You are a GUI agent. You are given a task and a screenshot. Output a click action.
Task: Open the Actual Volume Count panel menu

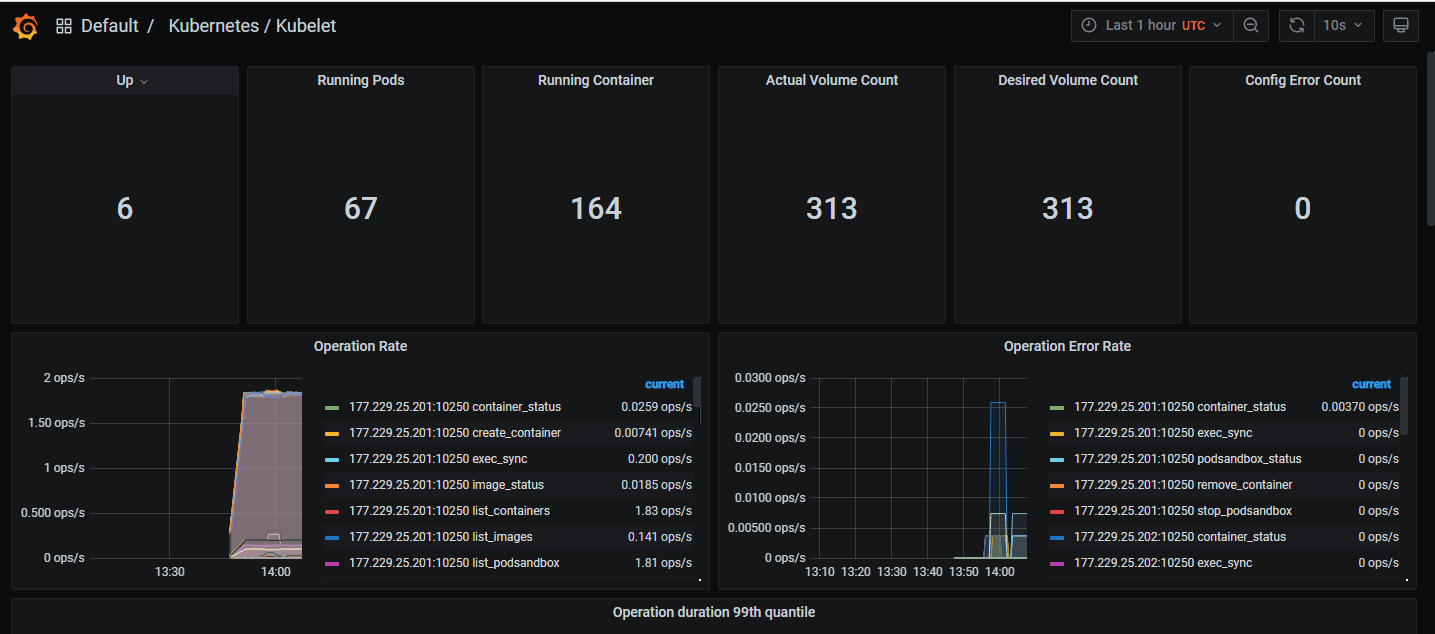[x=832, y=80]
